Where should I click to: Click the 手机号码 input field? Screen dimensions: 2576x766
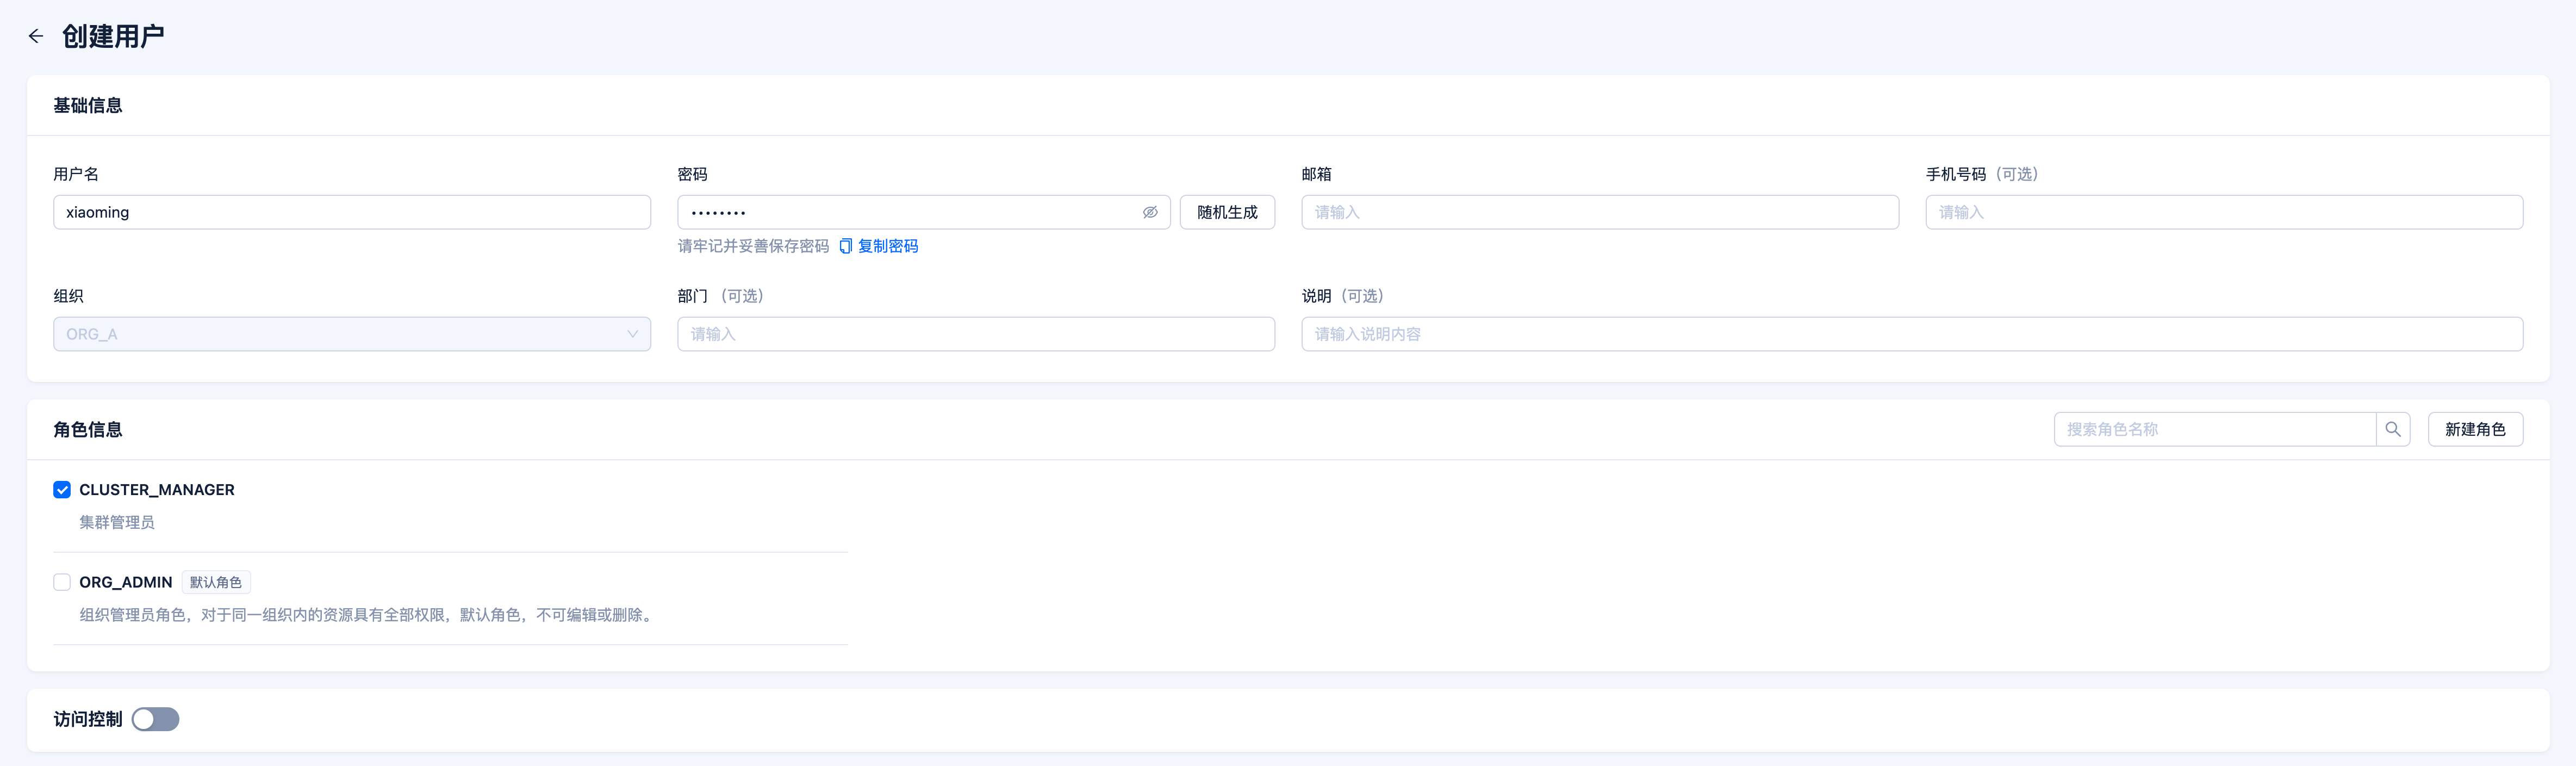click(2224, 212)
